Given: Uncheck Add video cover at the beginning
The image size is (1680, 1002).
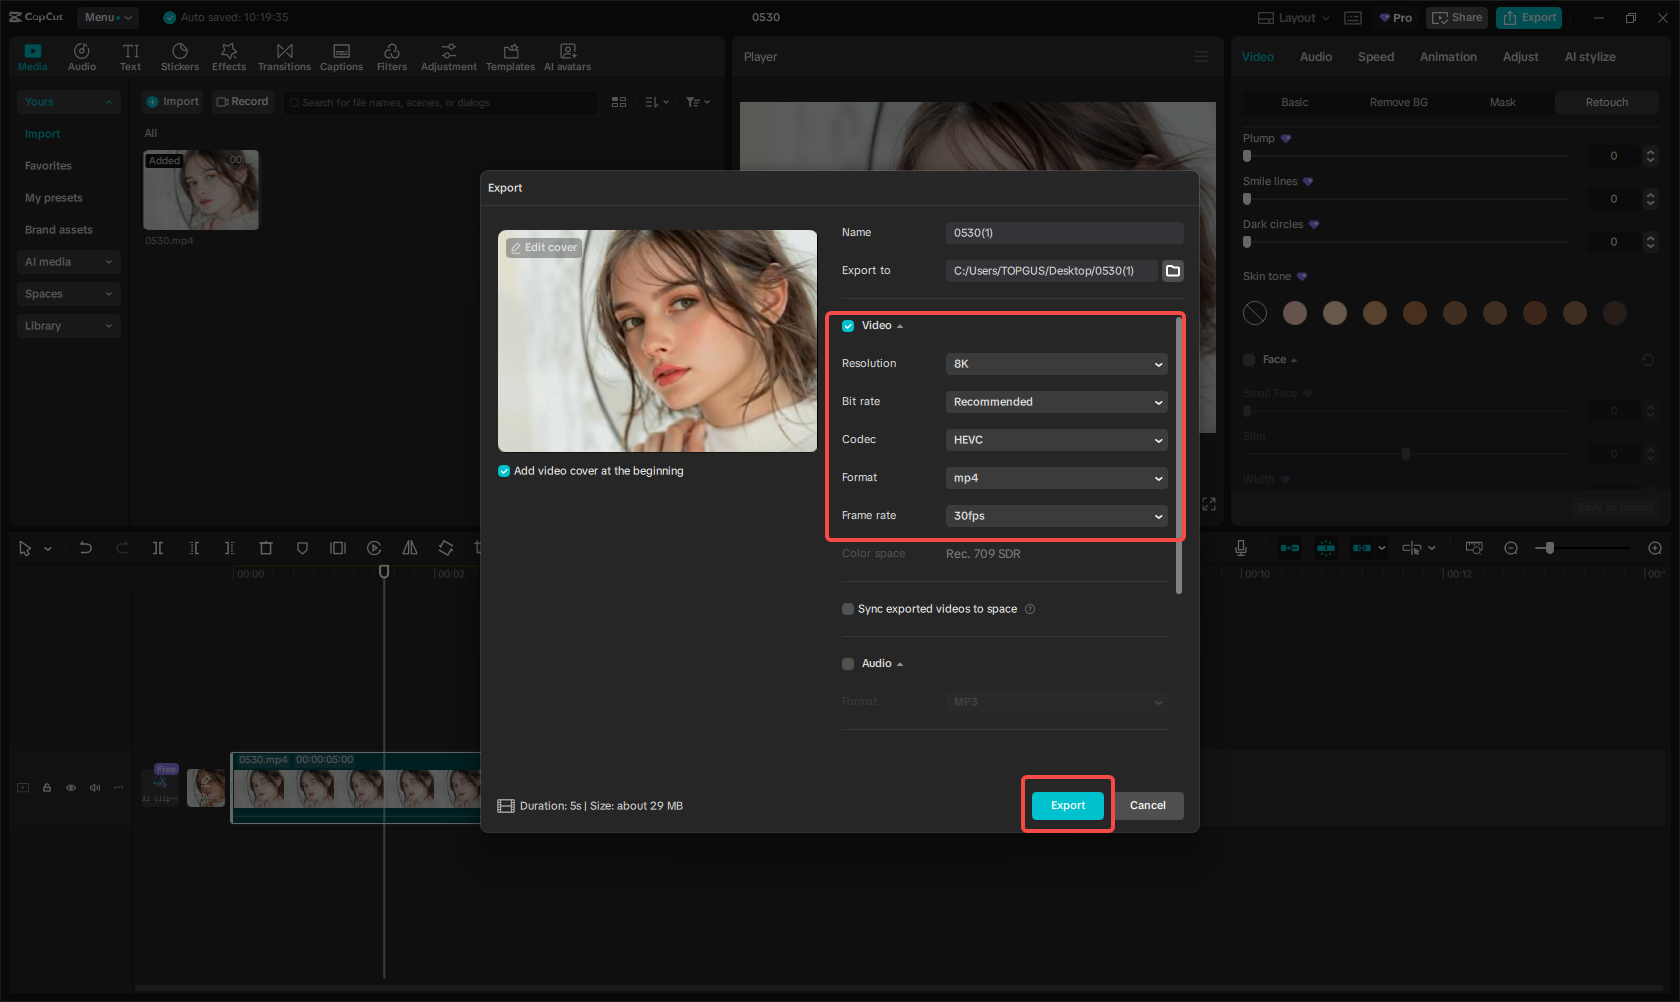Looking at the screenshot, I should [x=503, y=470].
